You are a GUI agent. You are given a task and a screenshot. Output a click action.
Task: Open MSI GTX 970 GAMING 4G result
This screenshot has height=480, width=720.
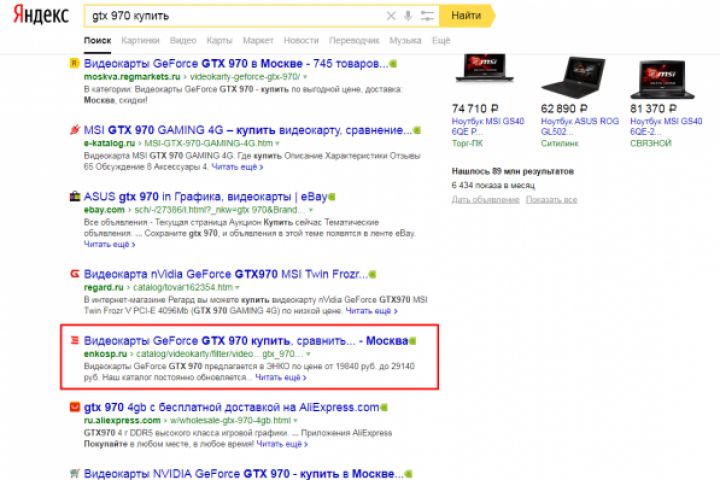pos(248,130)
